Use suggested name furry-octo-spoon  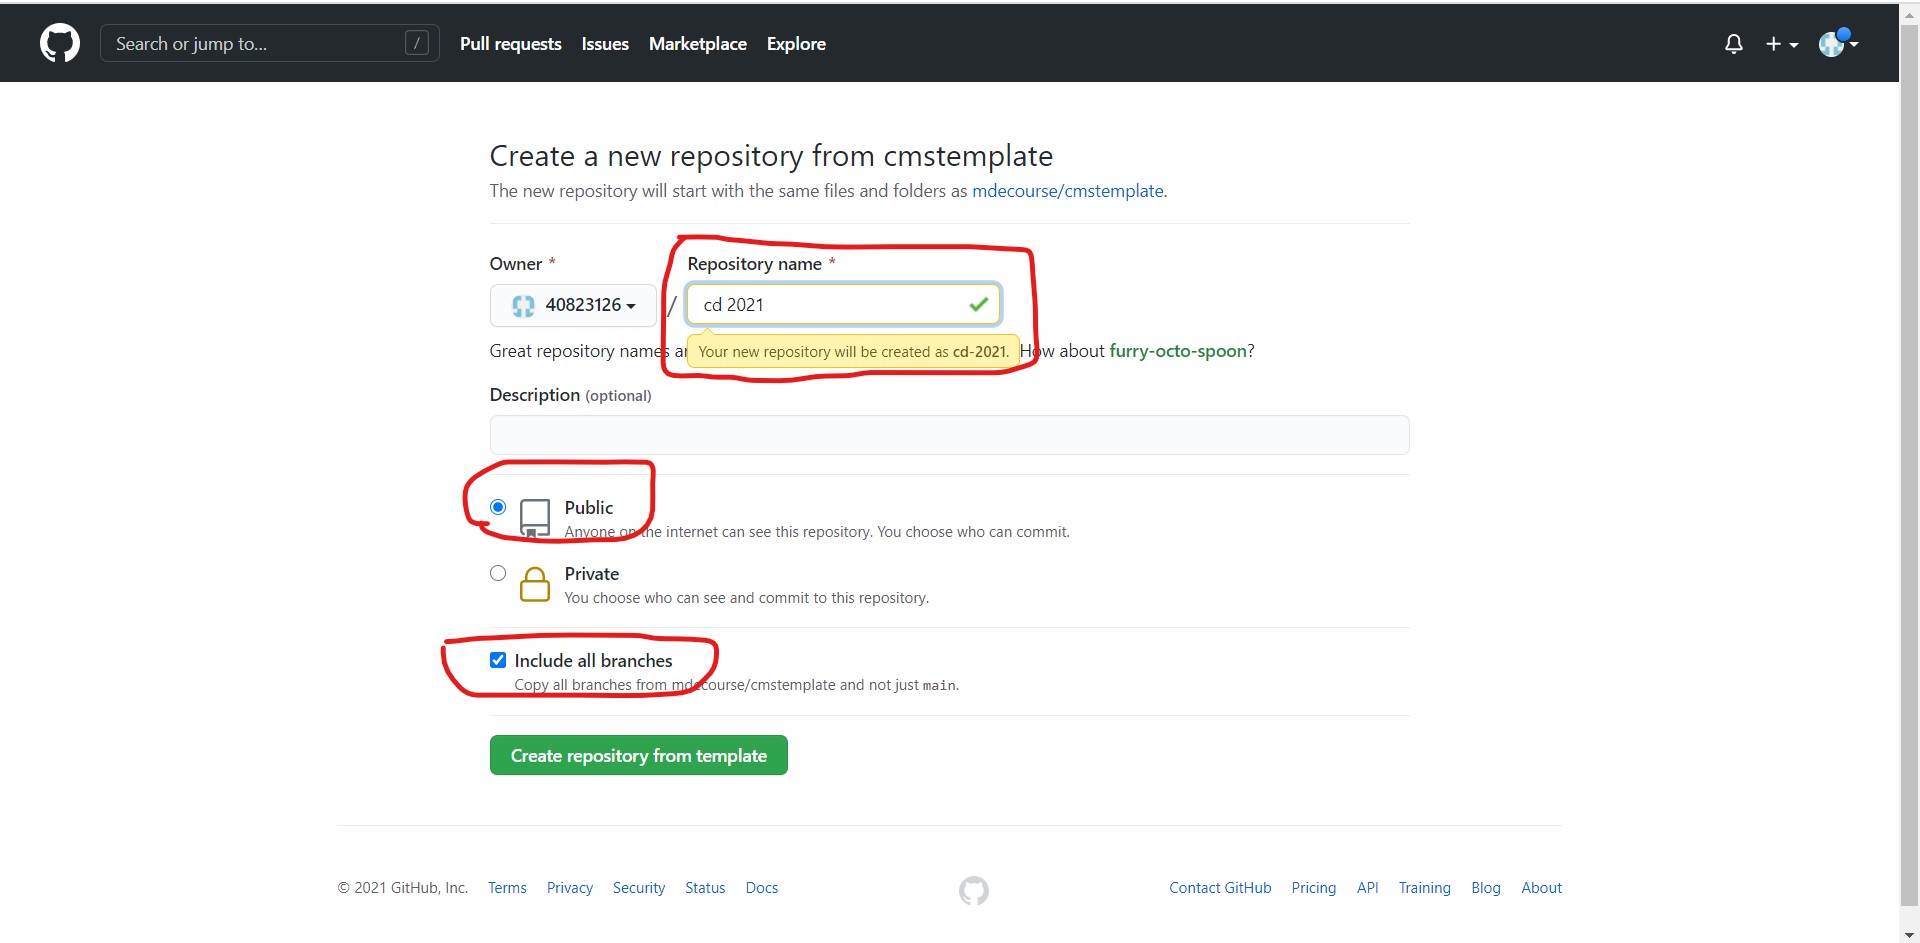pyautogui.click(x=1178, y=351)
